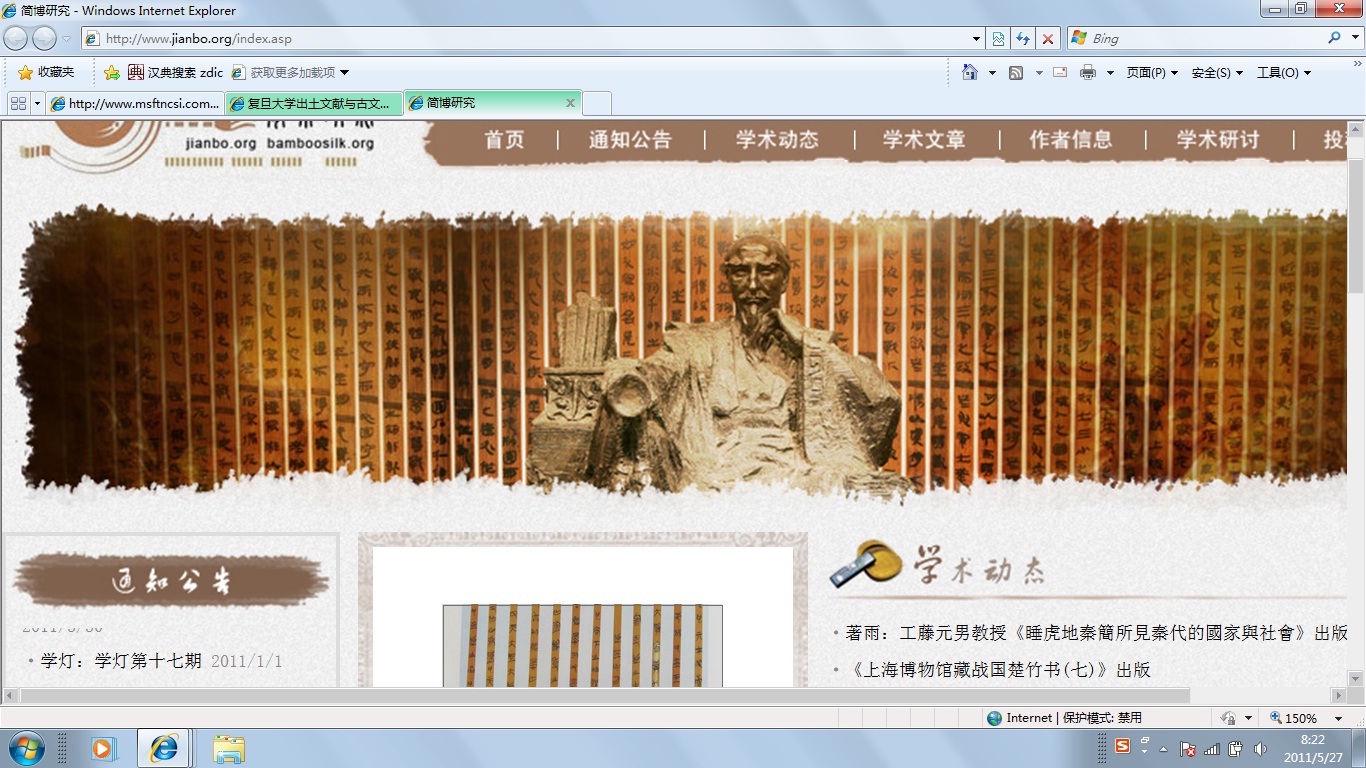Screen dimensions: 1366x768
Task: Open the 页面(P) dropdown menu
Action: tap(1152, 72)
